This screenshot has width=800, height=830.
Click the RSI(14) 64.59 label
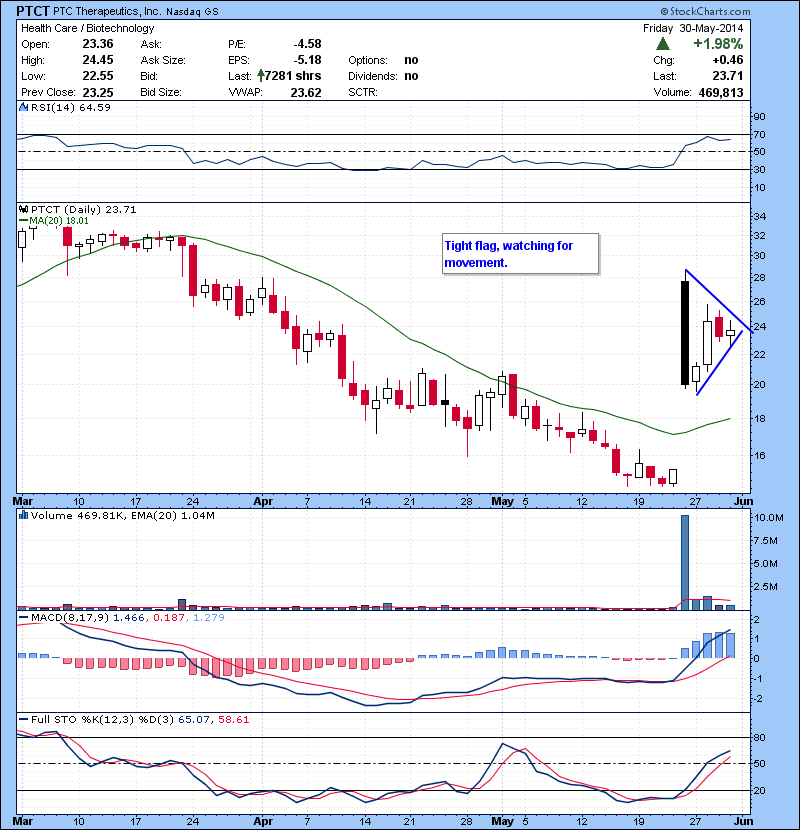pyautogui.click(x=71, y=107)
